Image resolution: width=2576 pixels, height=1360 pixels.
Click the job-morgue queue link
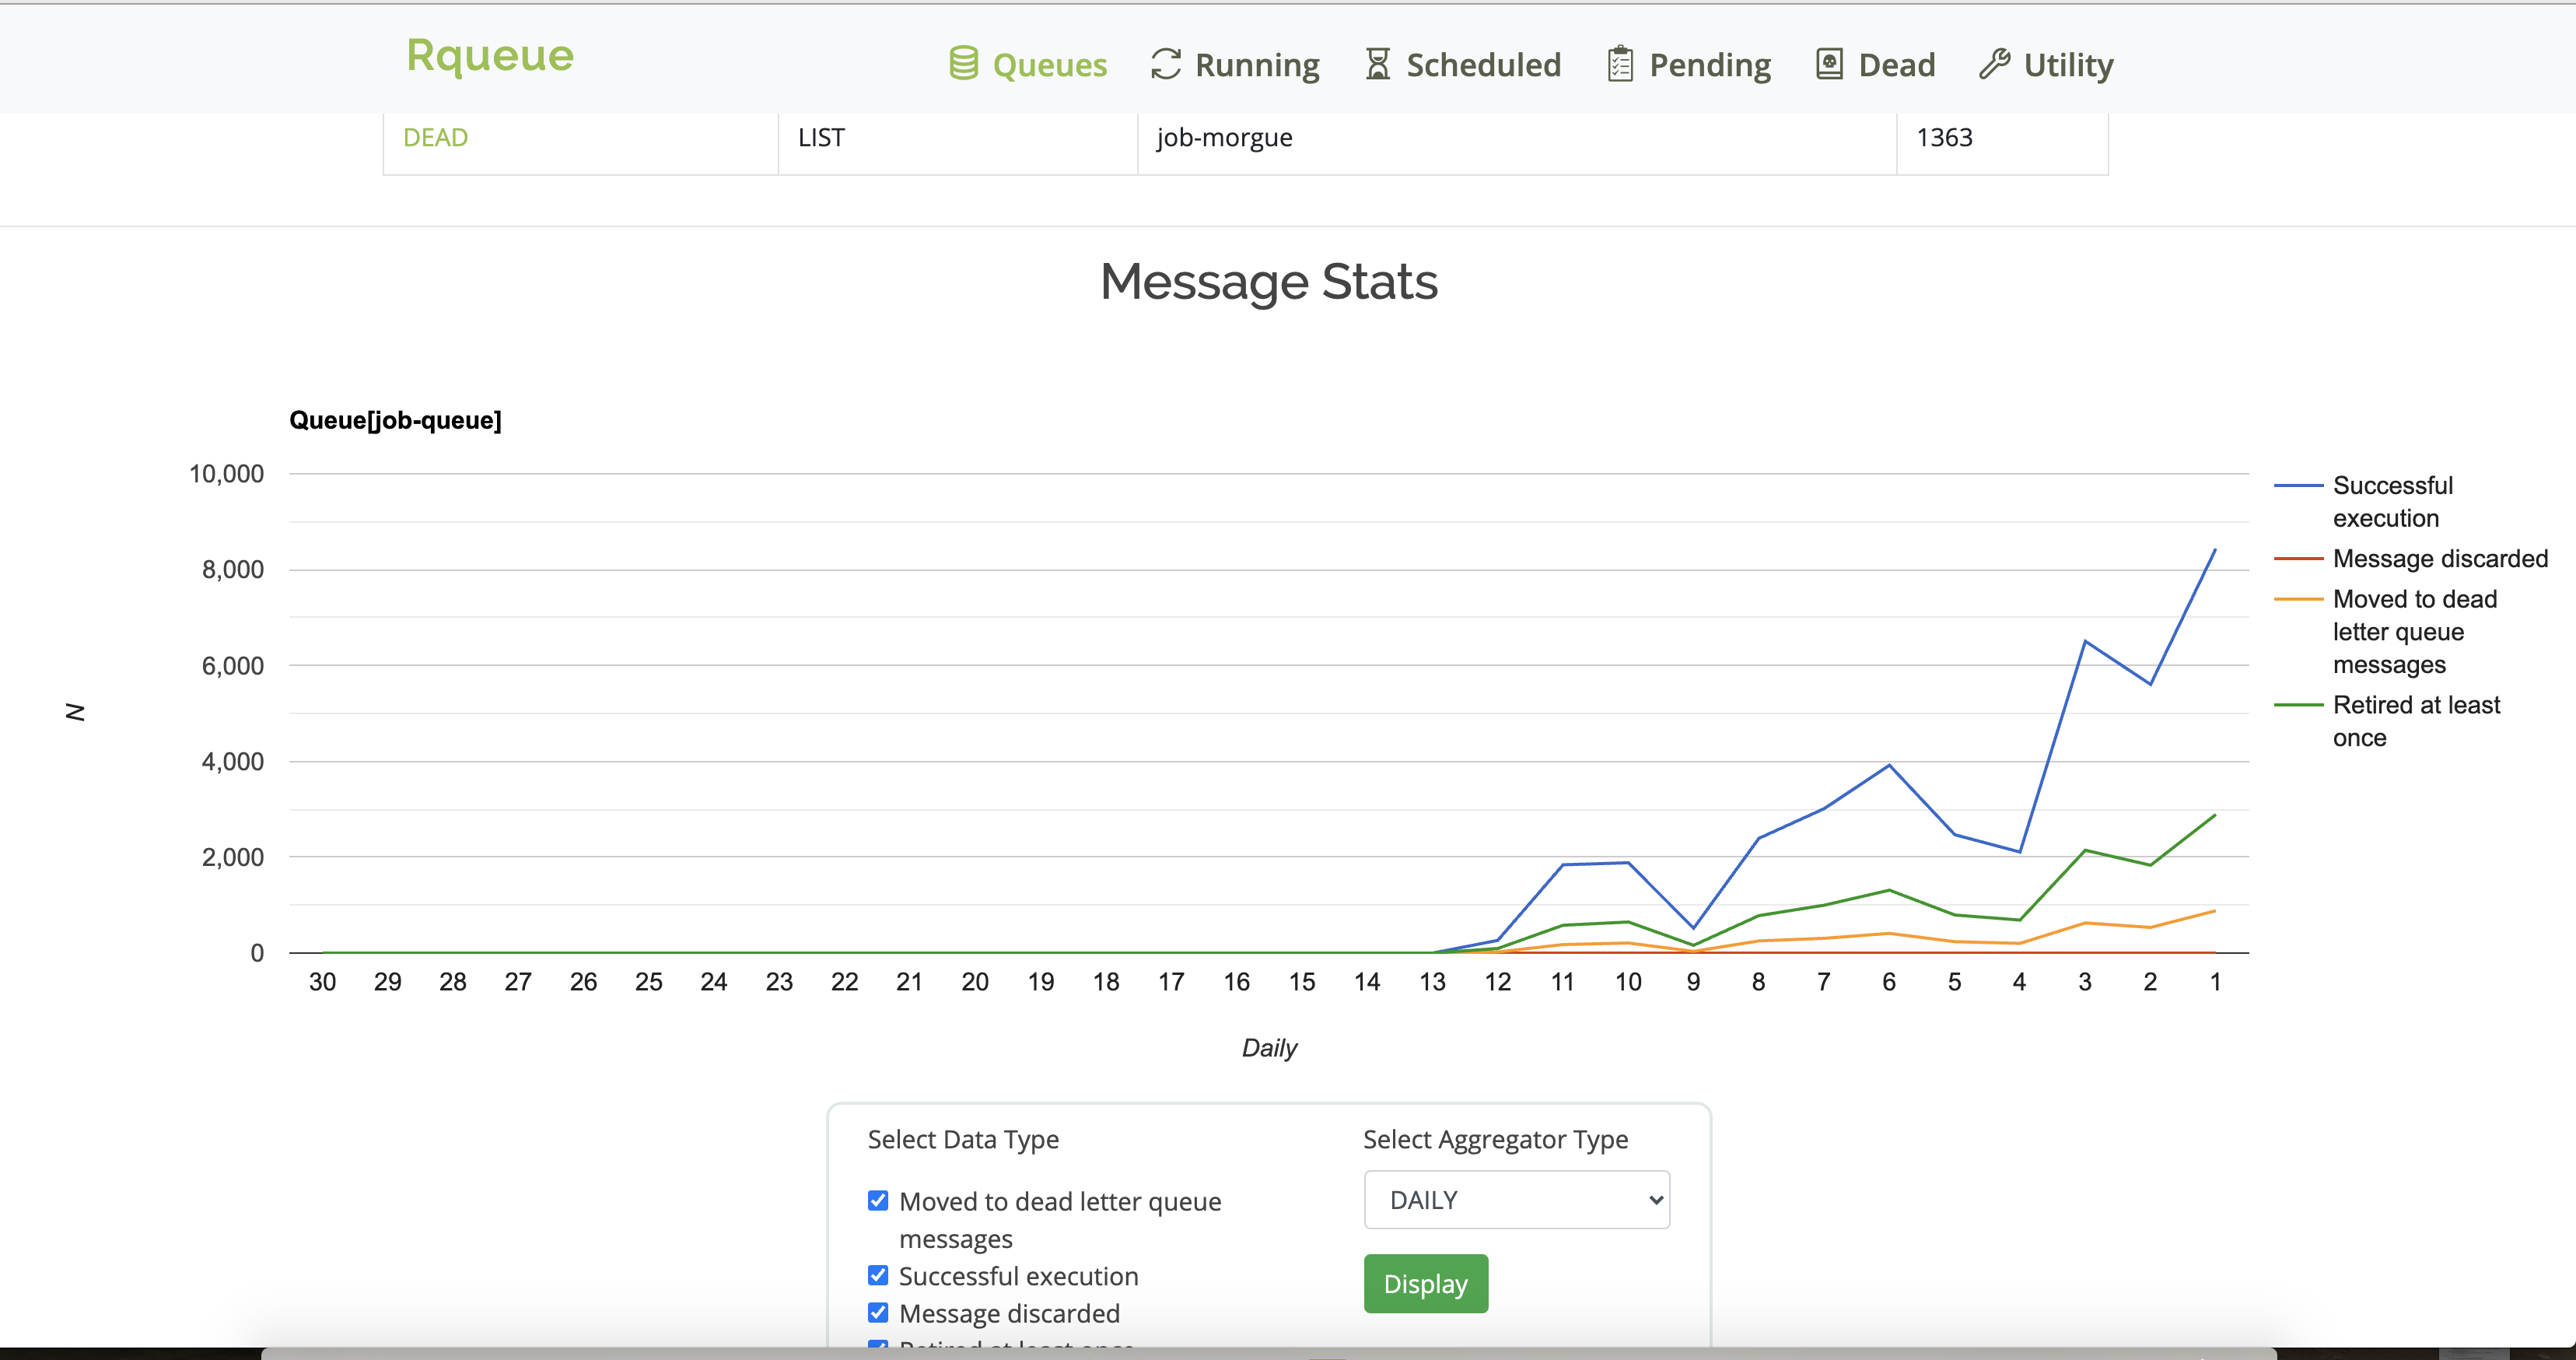(1222, 138)
